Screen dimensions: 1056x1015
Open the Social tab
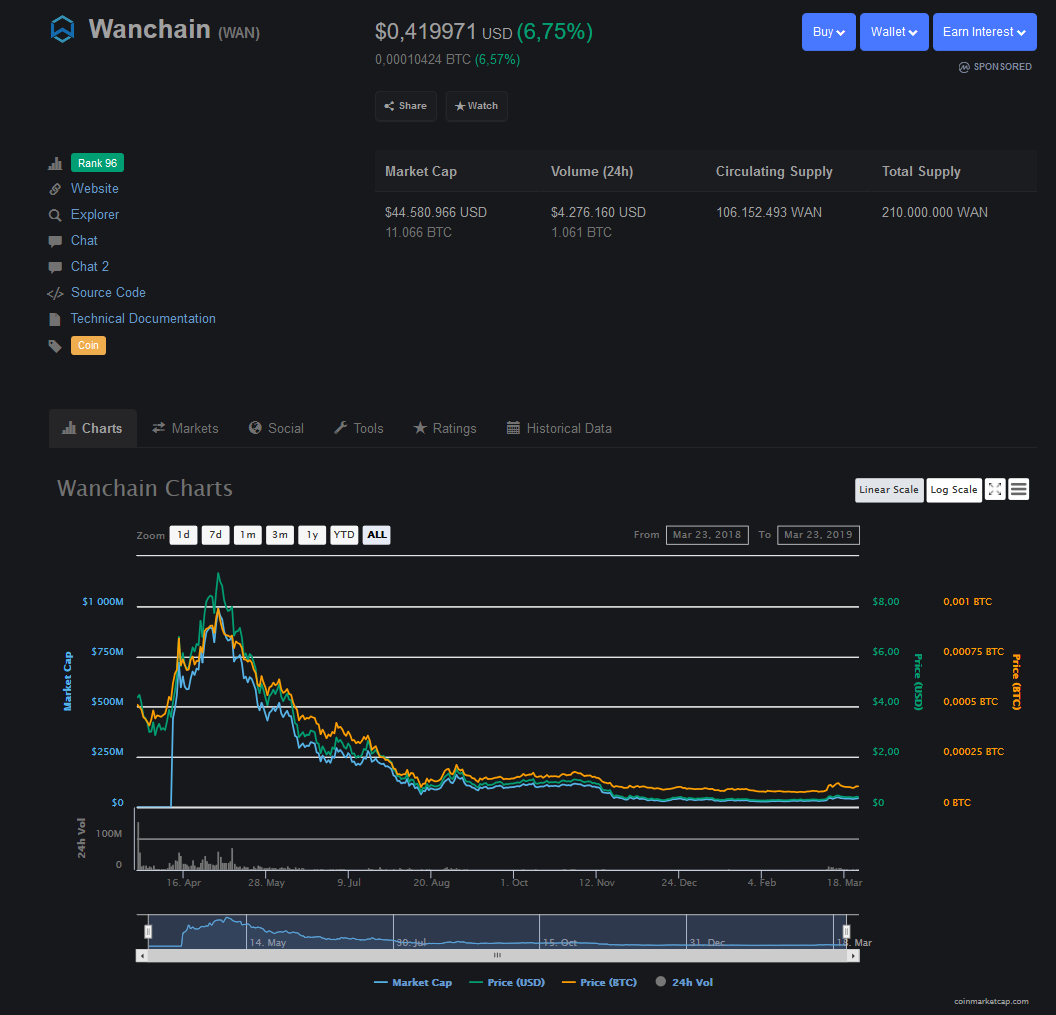click(276, 428)
